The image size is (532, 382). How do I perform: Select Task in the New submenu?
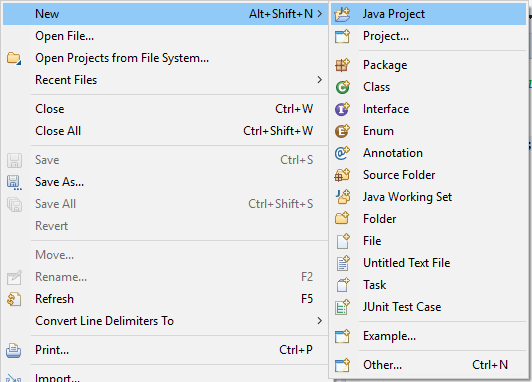pos(429,285)
